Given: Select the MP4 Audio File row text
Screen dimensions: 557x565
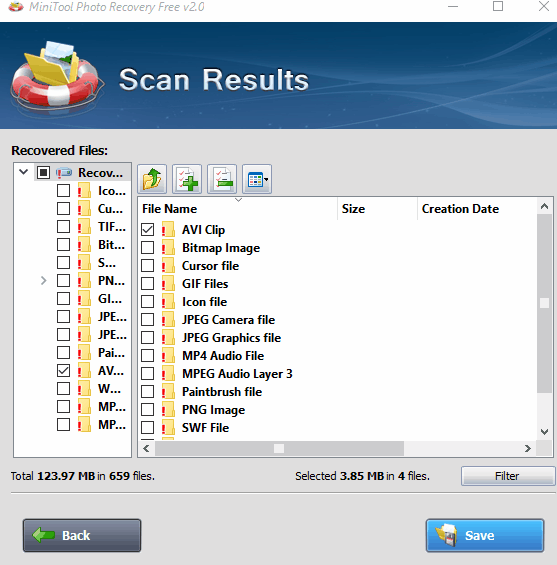Looking at the screenshot, I should pyautogui.click(x=223, y=356).
